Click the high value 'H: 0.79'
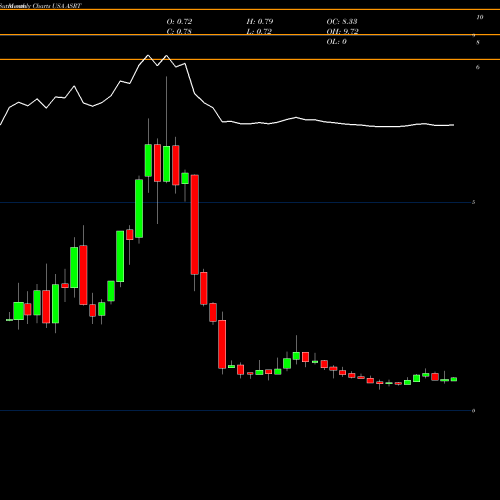Image resolution: width=500 pixels, height=500 pixels. [x=260, y=22]
